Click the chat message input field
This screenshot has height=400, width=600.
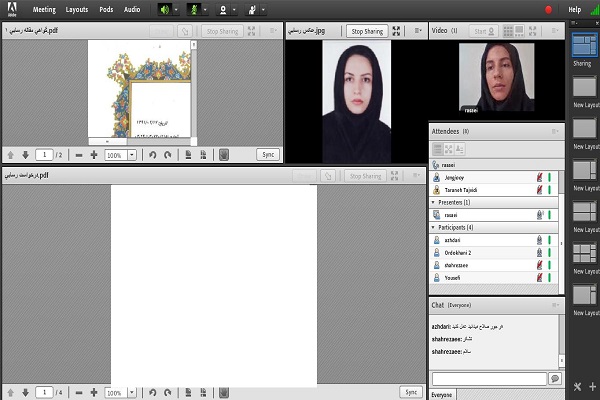pos(489,379)
